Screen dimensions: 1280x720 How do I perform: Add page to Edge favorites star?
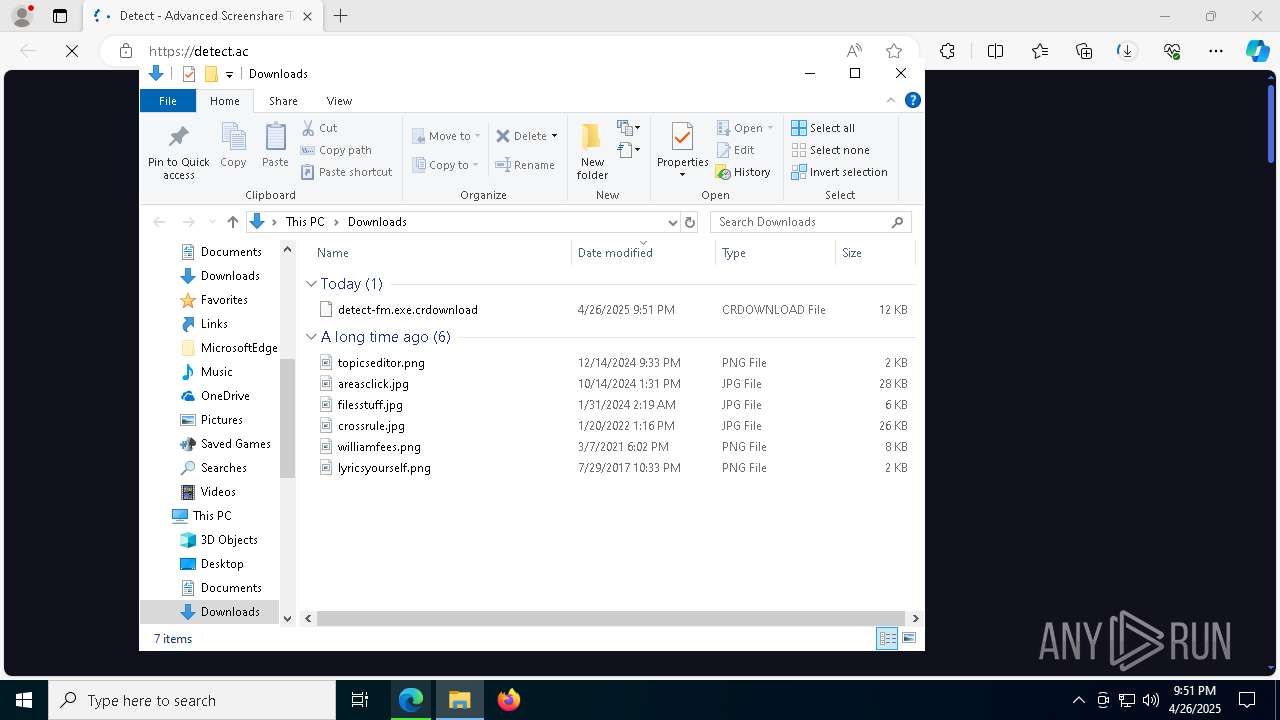[894, 51]
